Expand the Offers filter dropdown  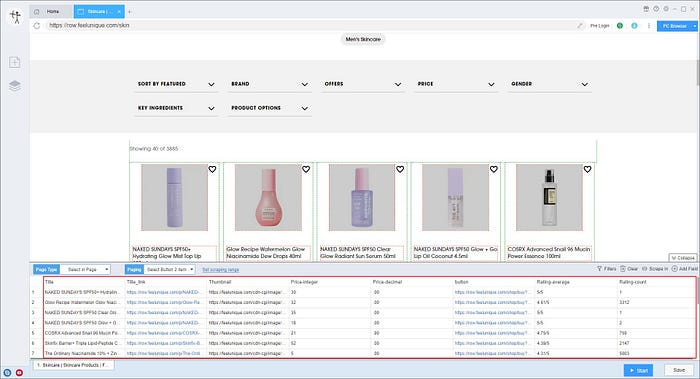pos(362,84)
